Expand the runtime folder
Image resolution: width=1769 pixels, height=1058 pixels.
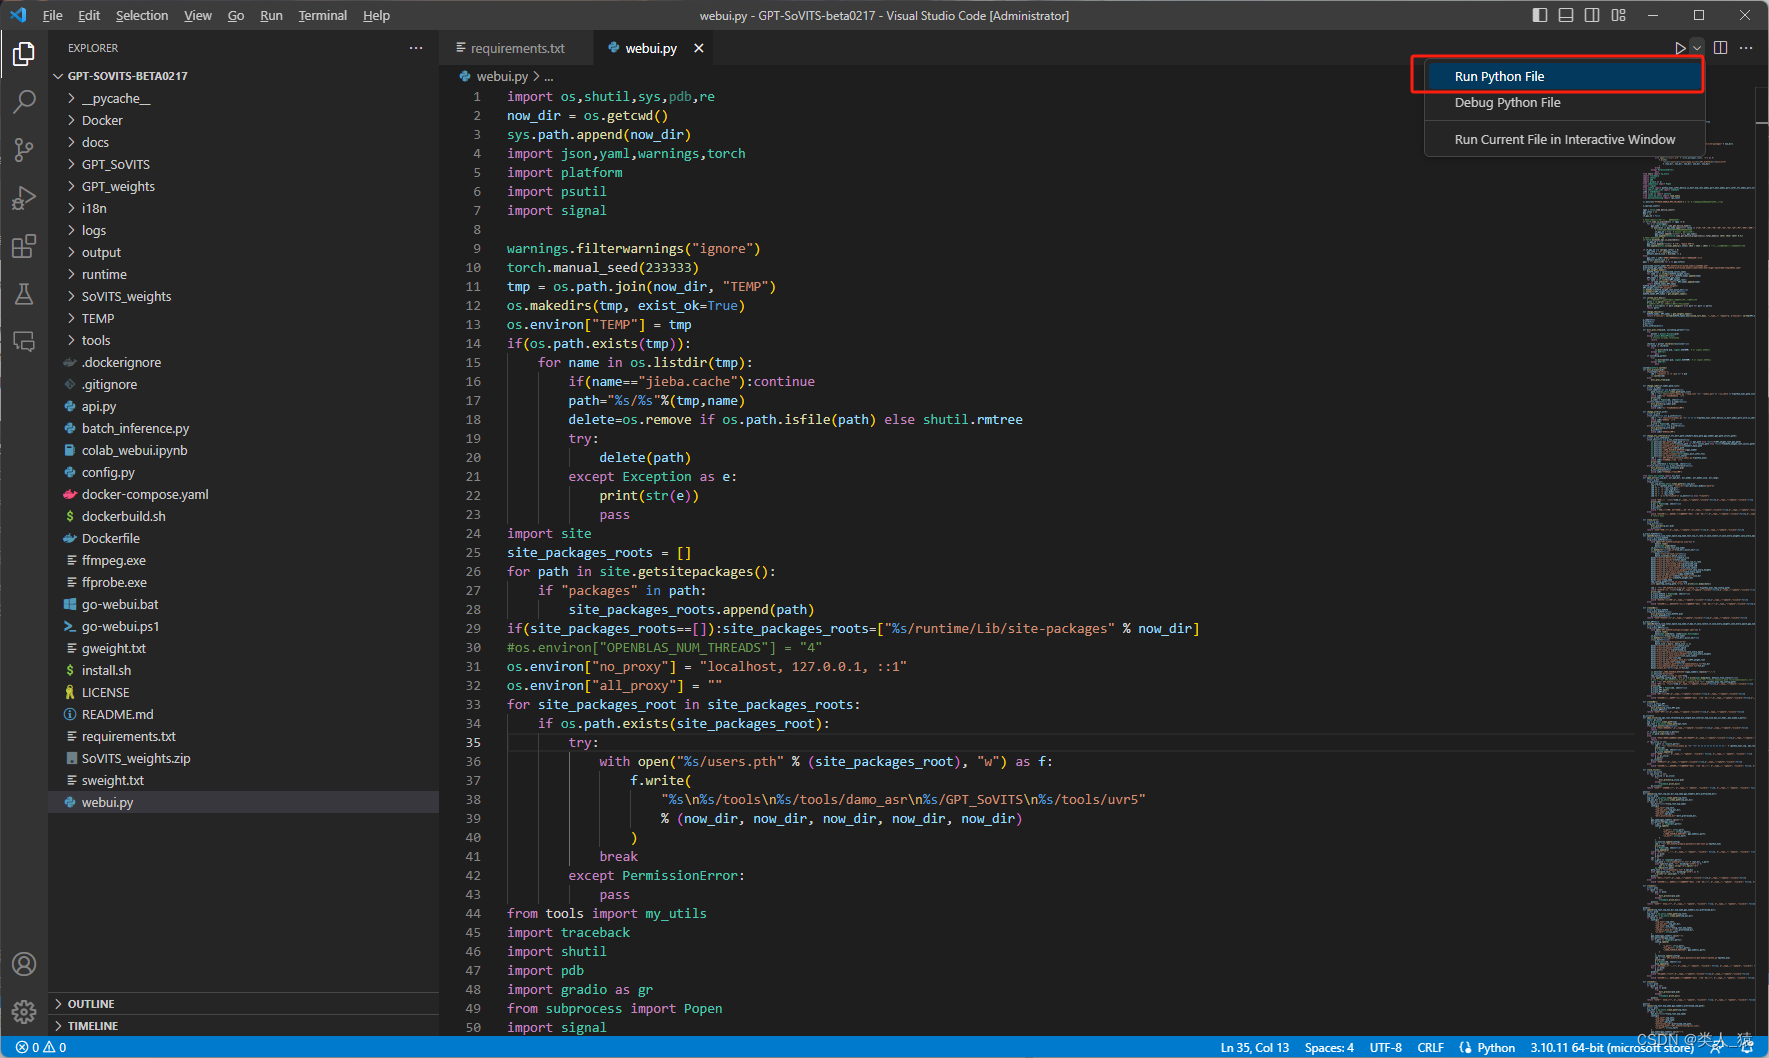[x=245, y=274]
